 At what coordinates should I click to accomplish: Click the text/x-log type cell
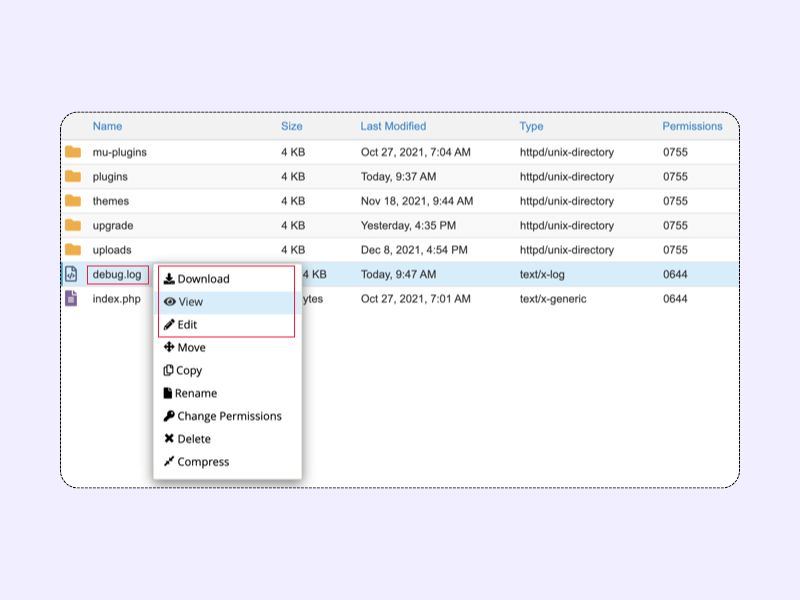click(542, 274)
